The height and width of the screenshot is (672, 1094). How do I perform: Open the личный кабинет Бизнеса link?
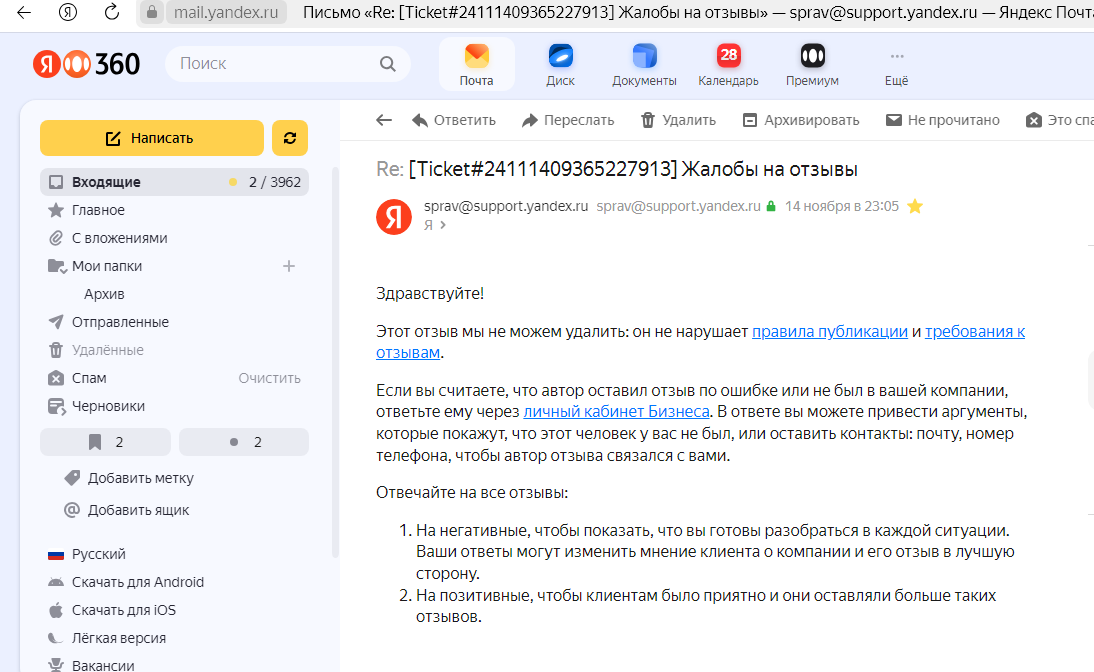coord(616,412)
